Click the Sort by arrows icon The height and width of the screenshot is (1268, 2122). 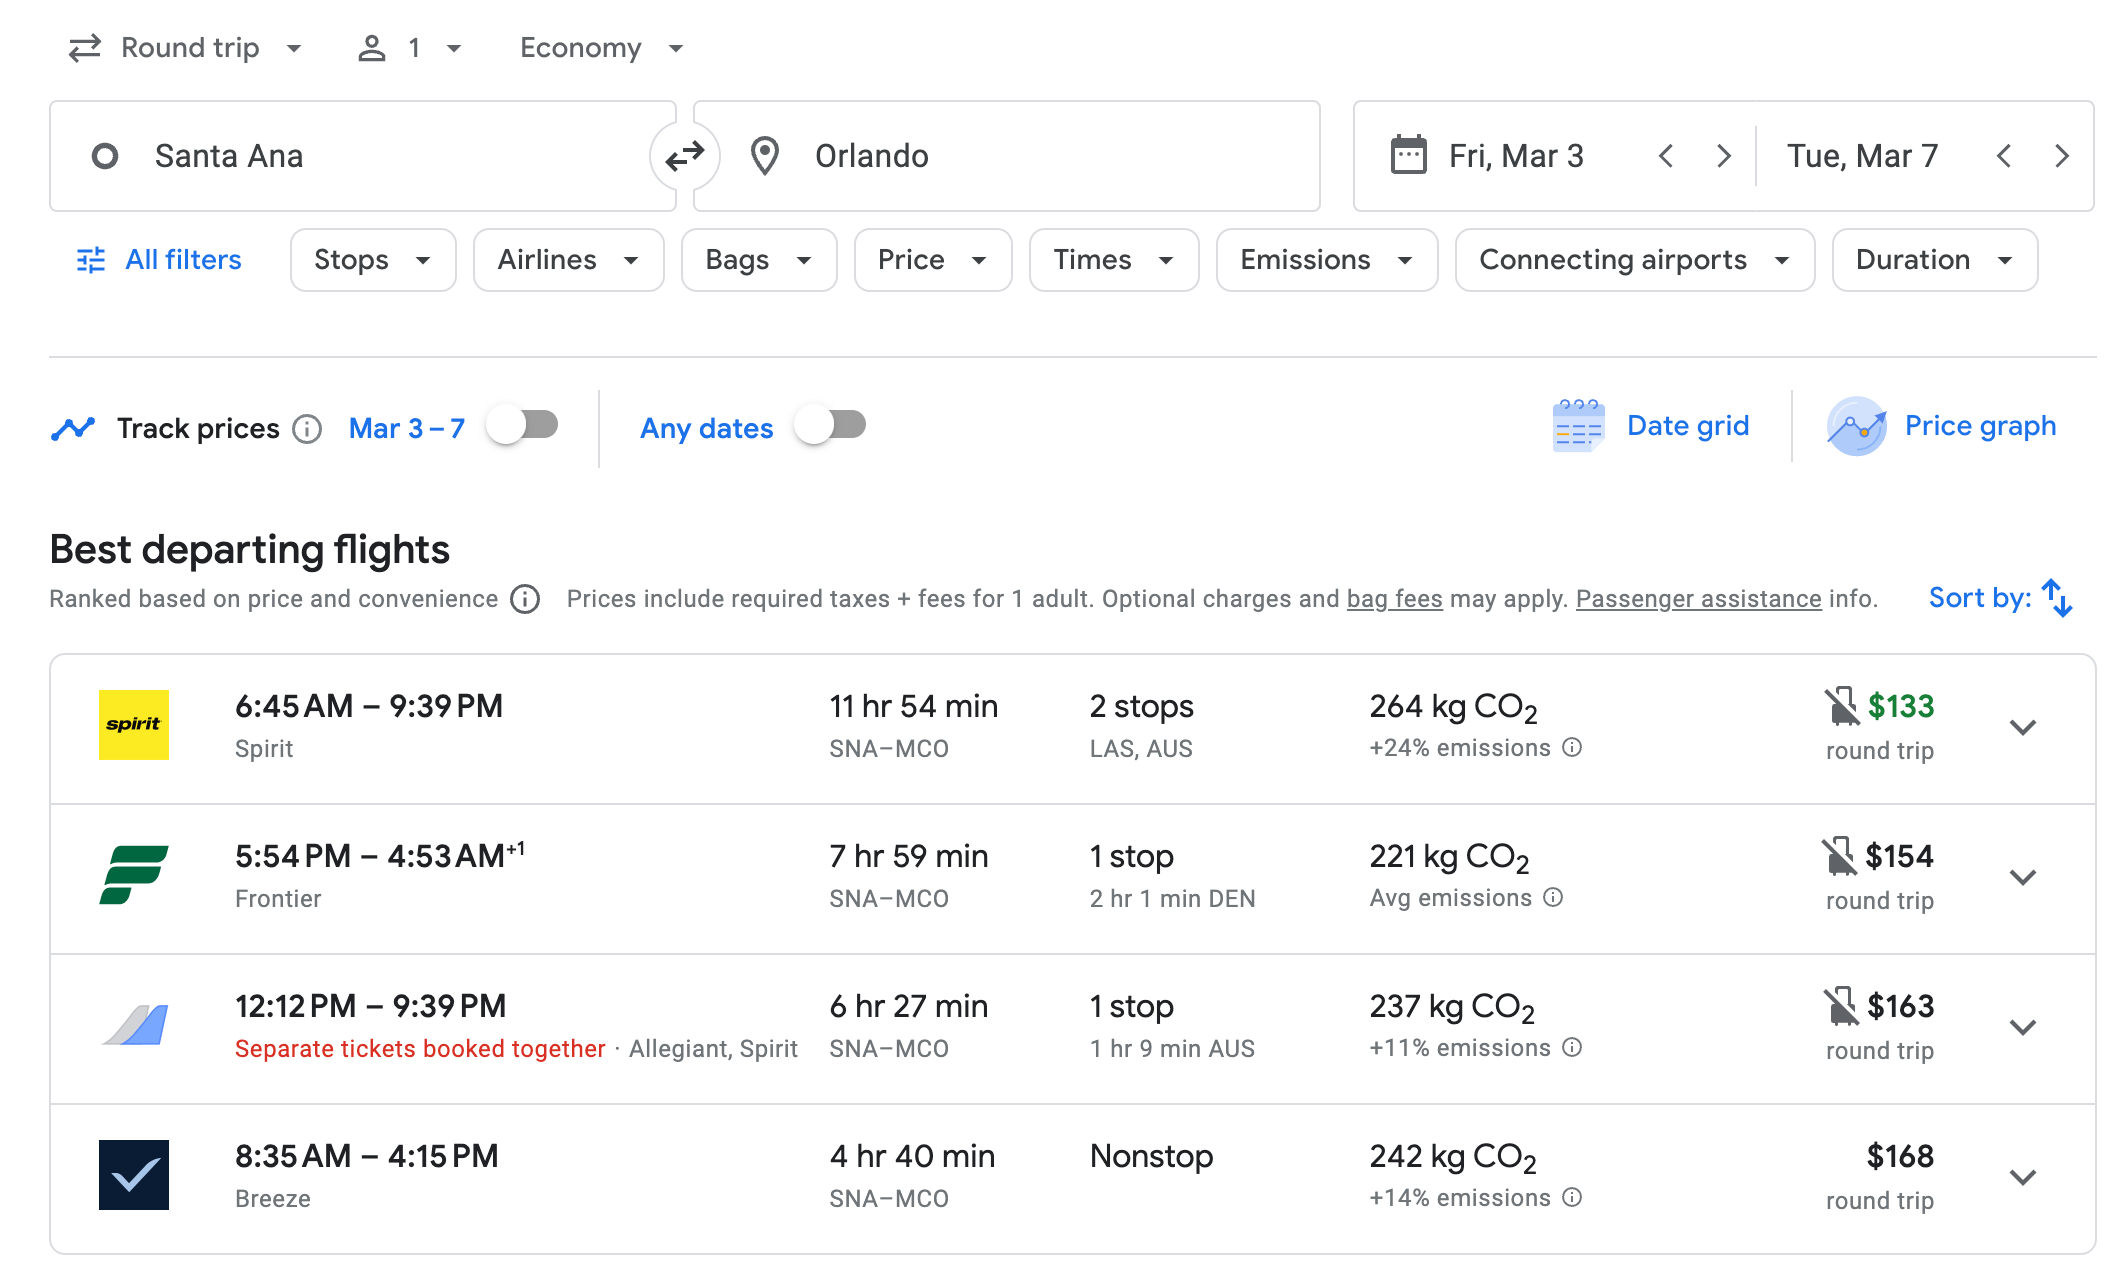[x=2057, y=598]
